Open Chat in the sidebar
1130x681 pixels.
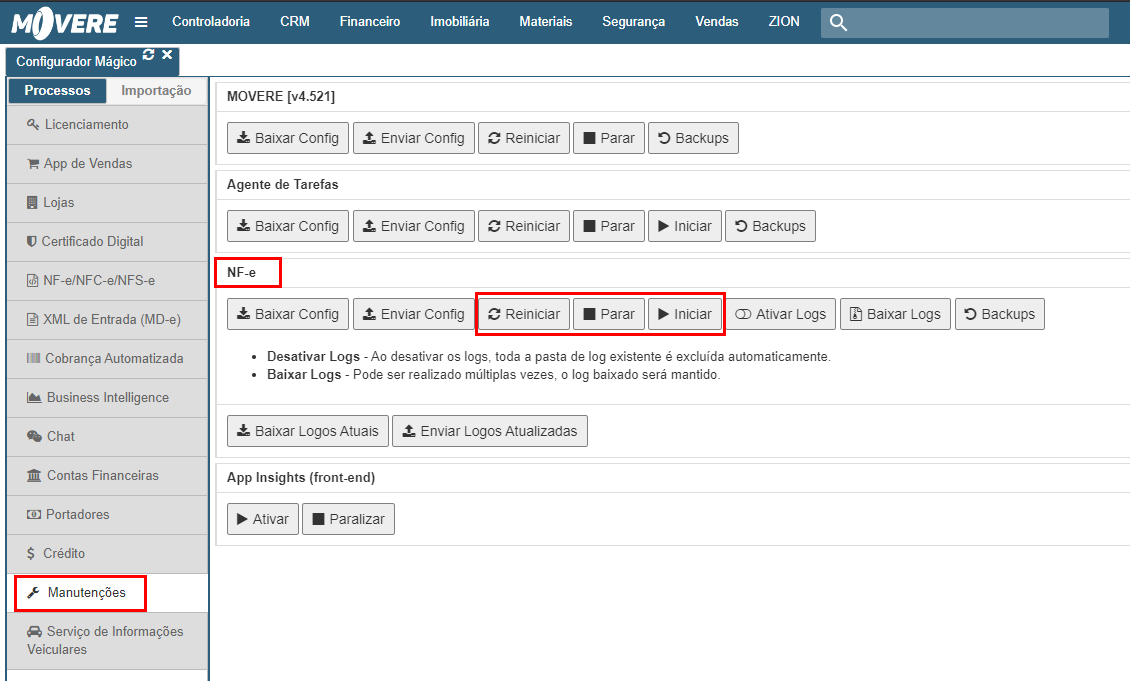pyautogui.click(x=107, y=436)
